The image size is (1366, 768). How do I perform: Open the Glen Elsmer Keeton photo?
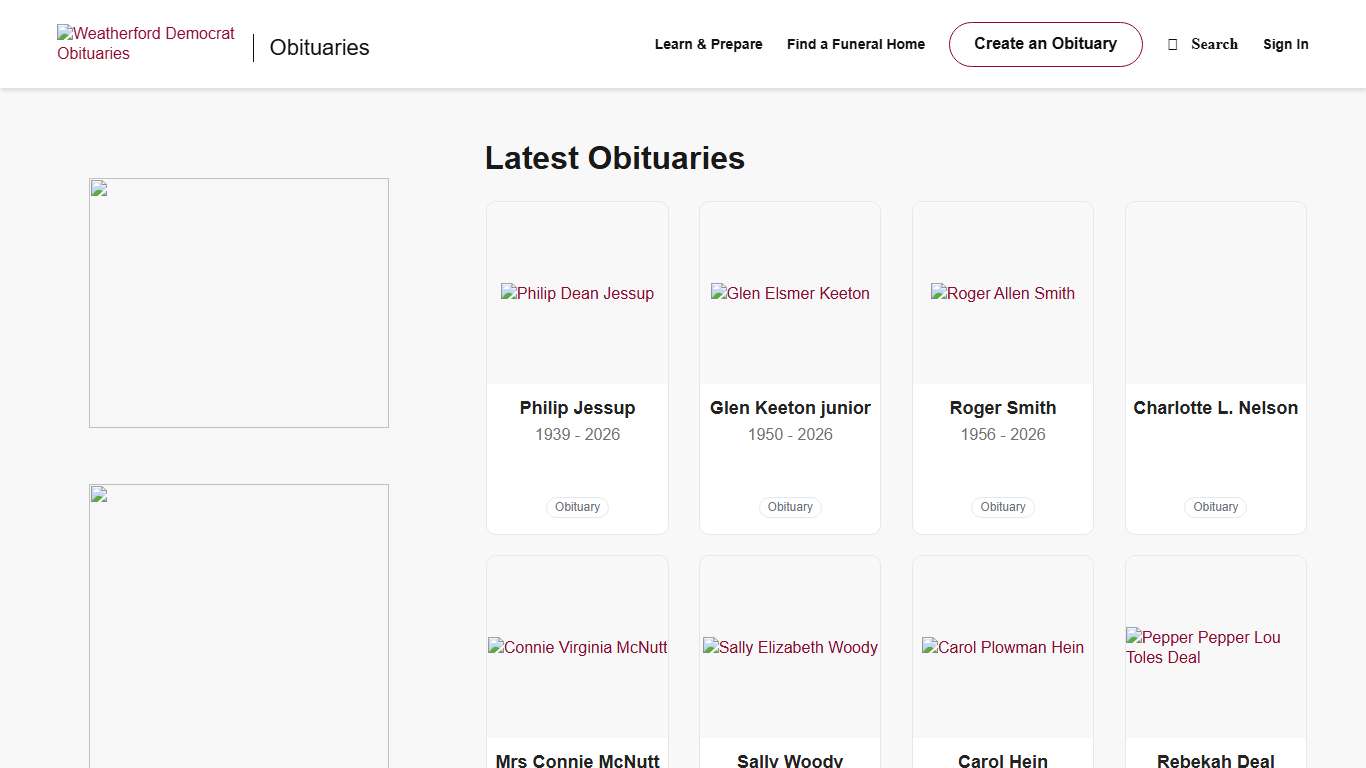(x=790, y=293)
